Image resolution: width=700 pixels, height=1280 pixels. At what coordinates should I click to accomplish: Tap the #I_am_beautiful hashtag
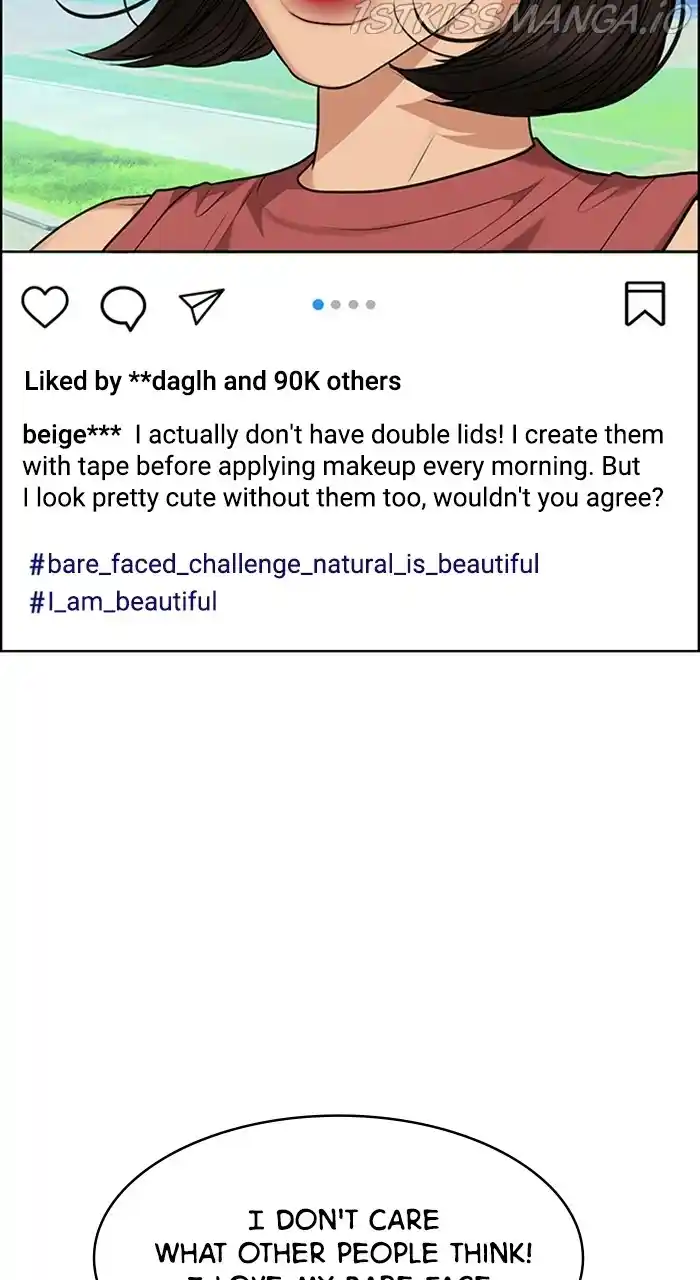(123, 602)
